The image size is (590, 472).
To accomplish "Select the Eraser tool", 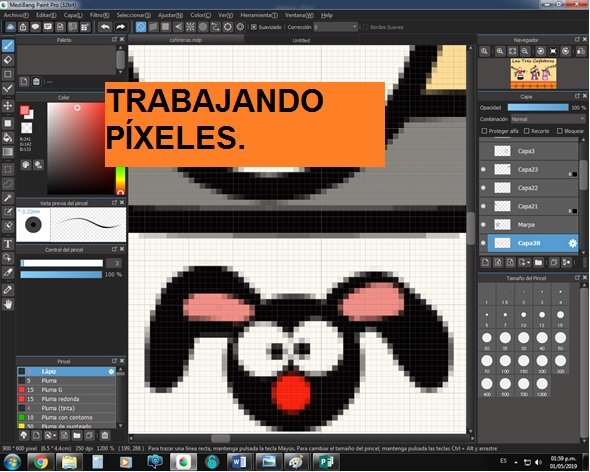I will pos(8,60).
